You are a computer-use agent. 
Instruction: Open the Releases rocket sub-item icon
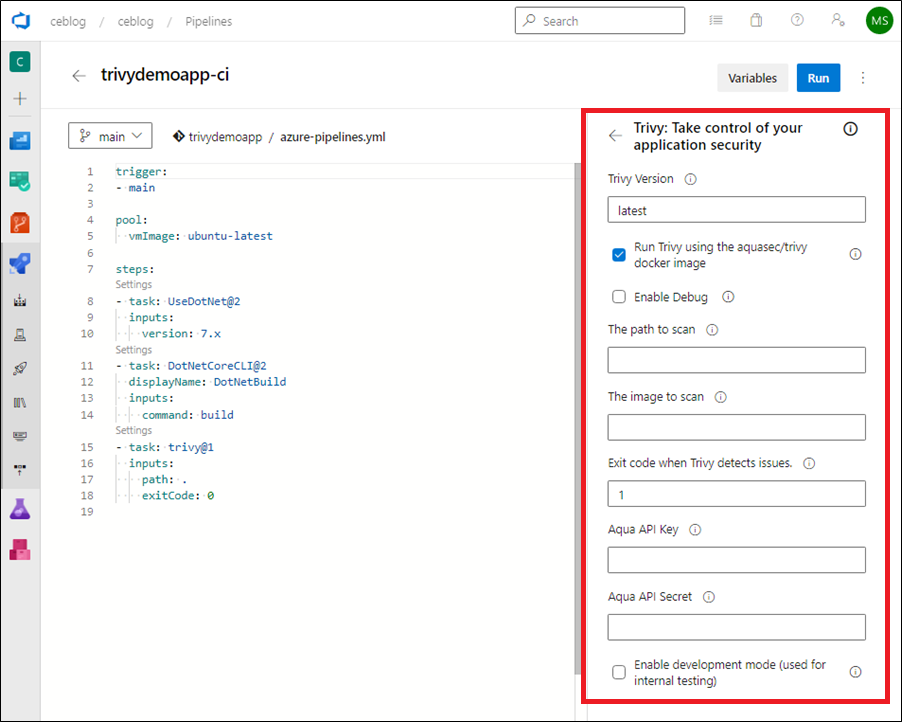20,369
